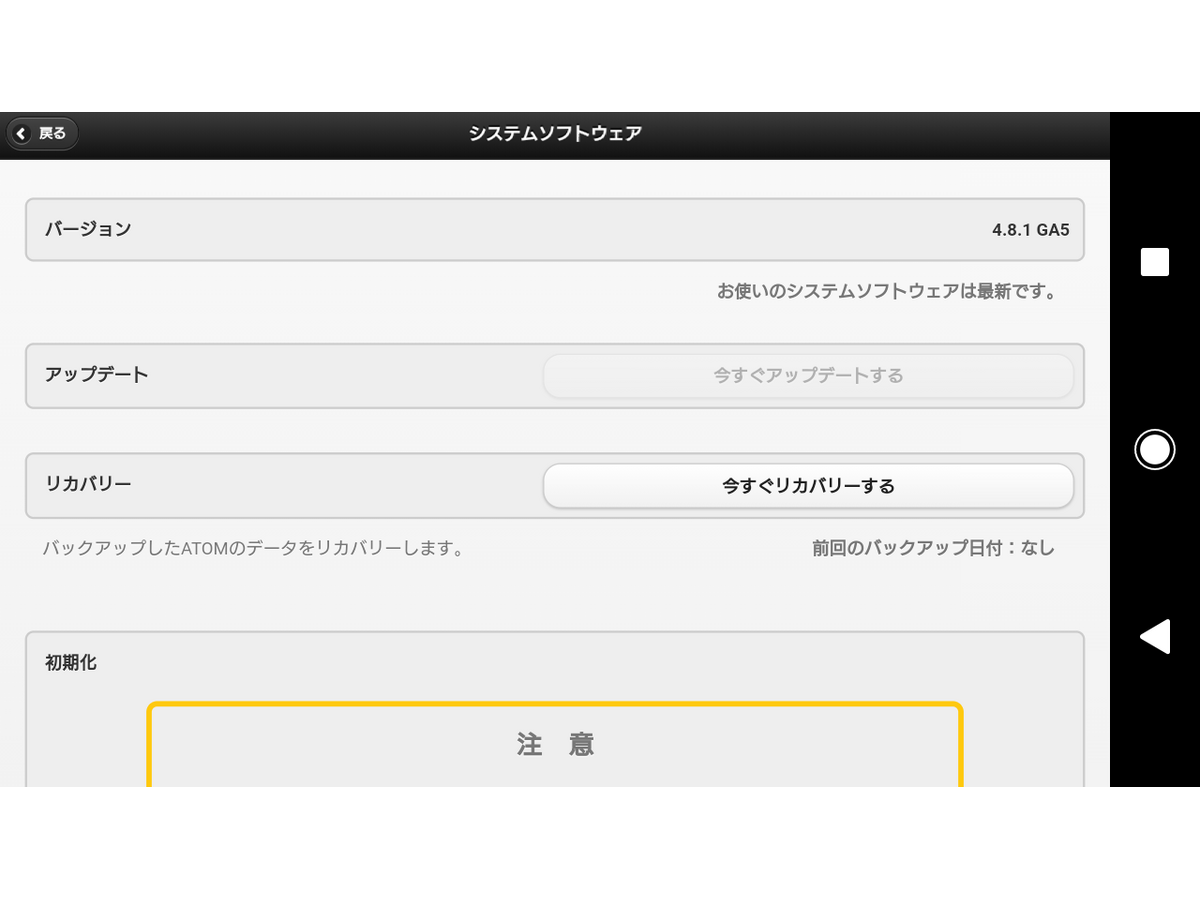Image resolution: width=1200 pixels, height=900 pixels.
Task: Select the 初期化 section heading
Action: (x=71, y=662)
